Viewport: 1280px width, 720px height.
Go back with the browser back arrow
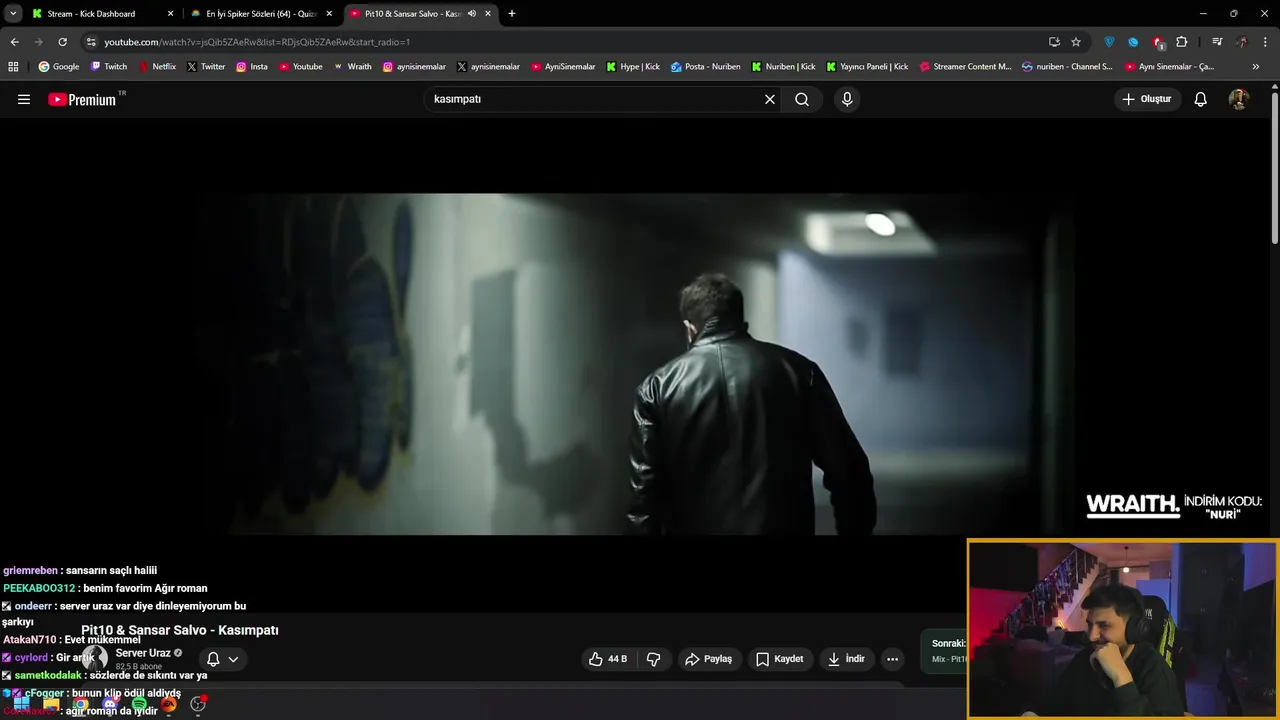coord(14,42)
